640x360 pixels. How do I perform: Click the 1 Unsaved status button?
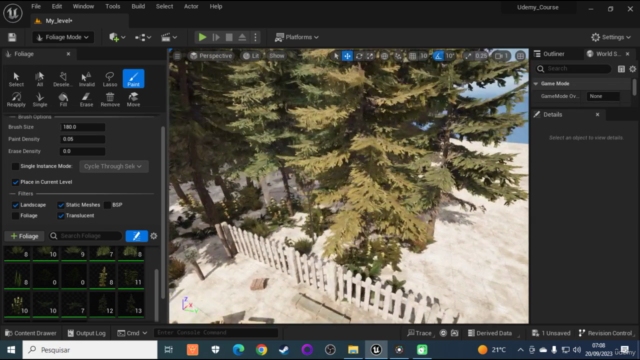click(x=551, y=333)
